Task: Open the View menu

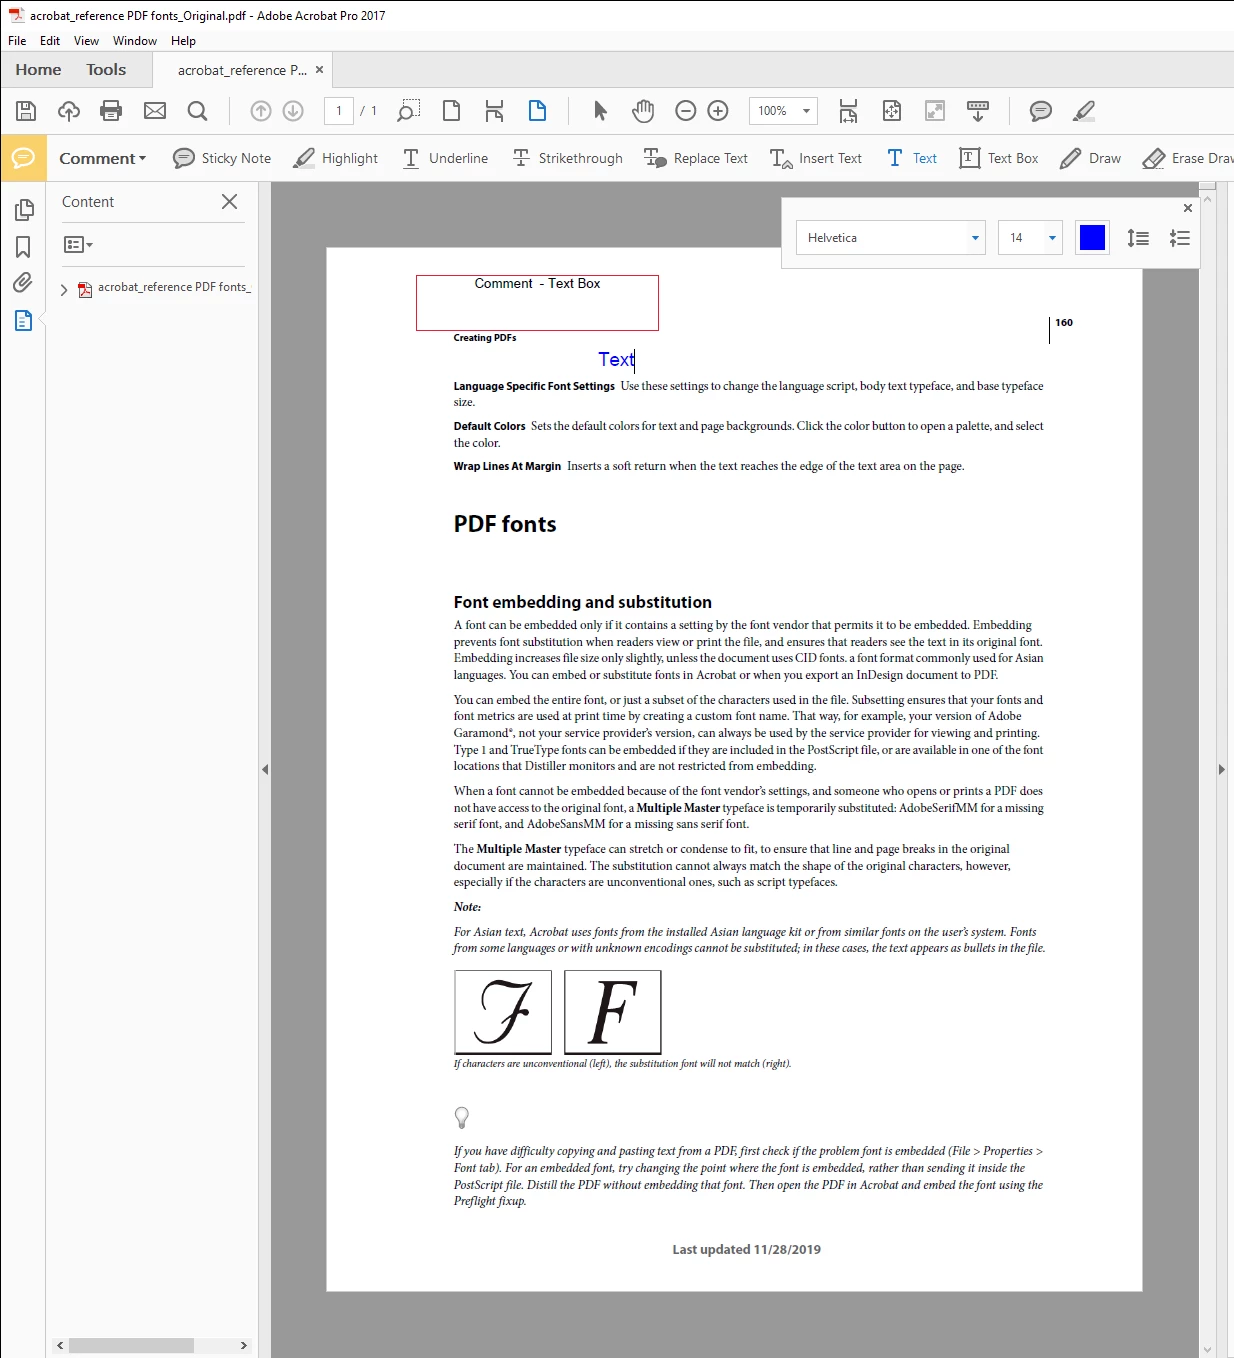Action: tap(86, 41)
